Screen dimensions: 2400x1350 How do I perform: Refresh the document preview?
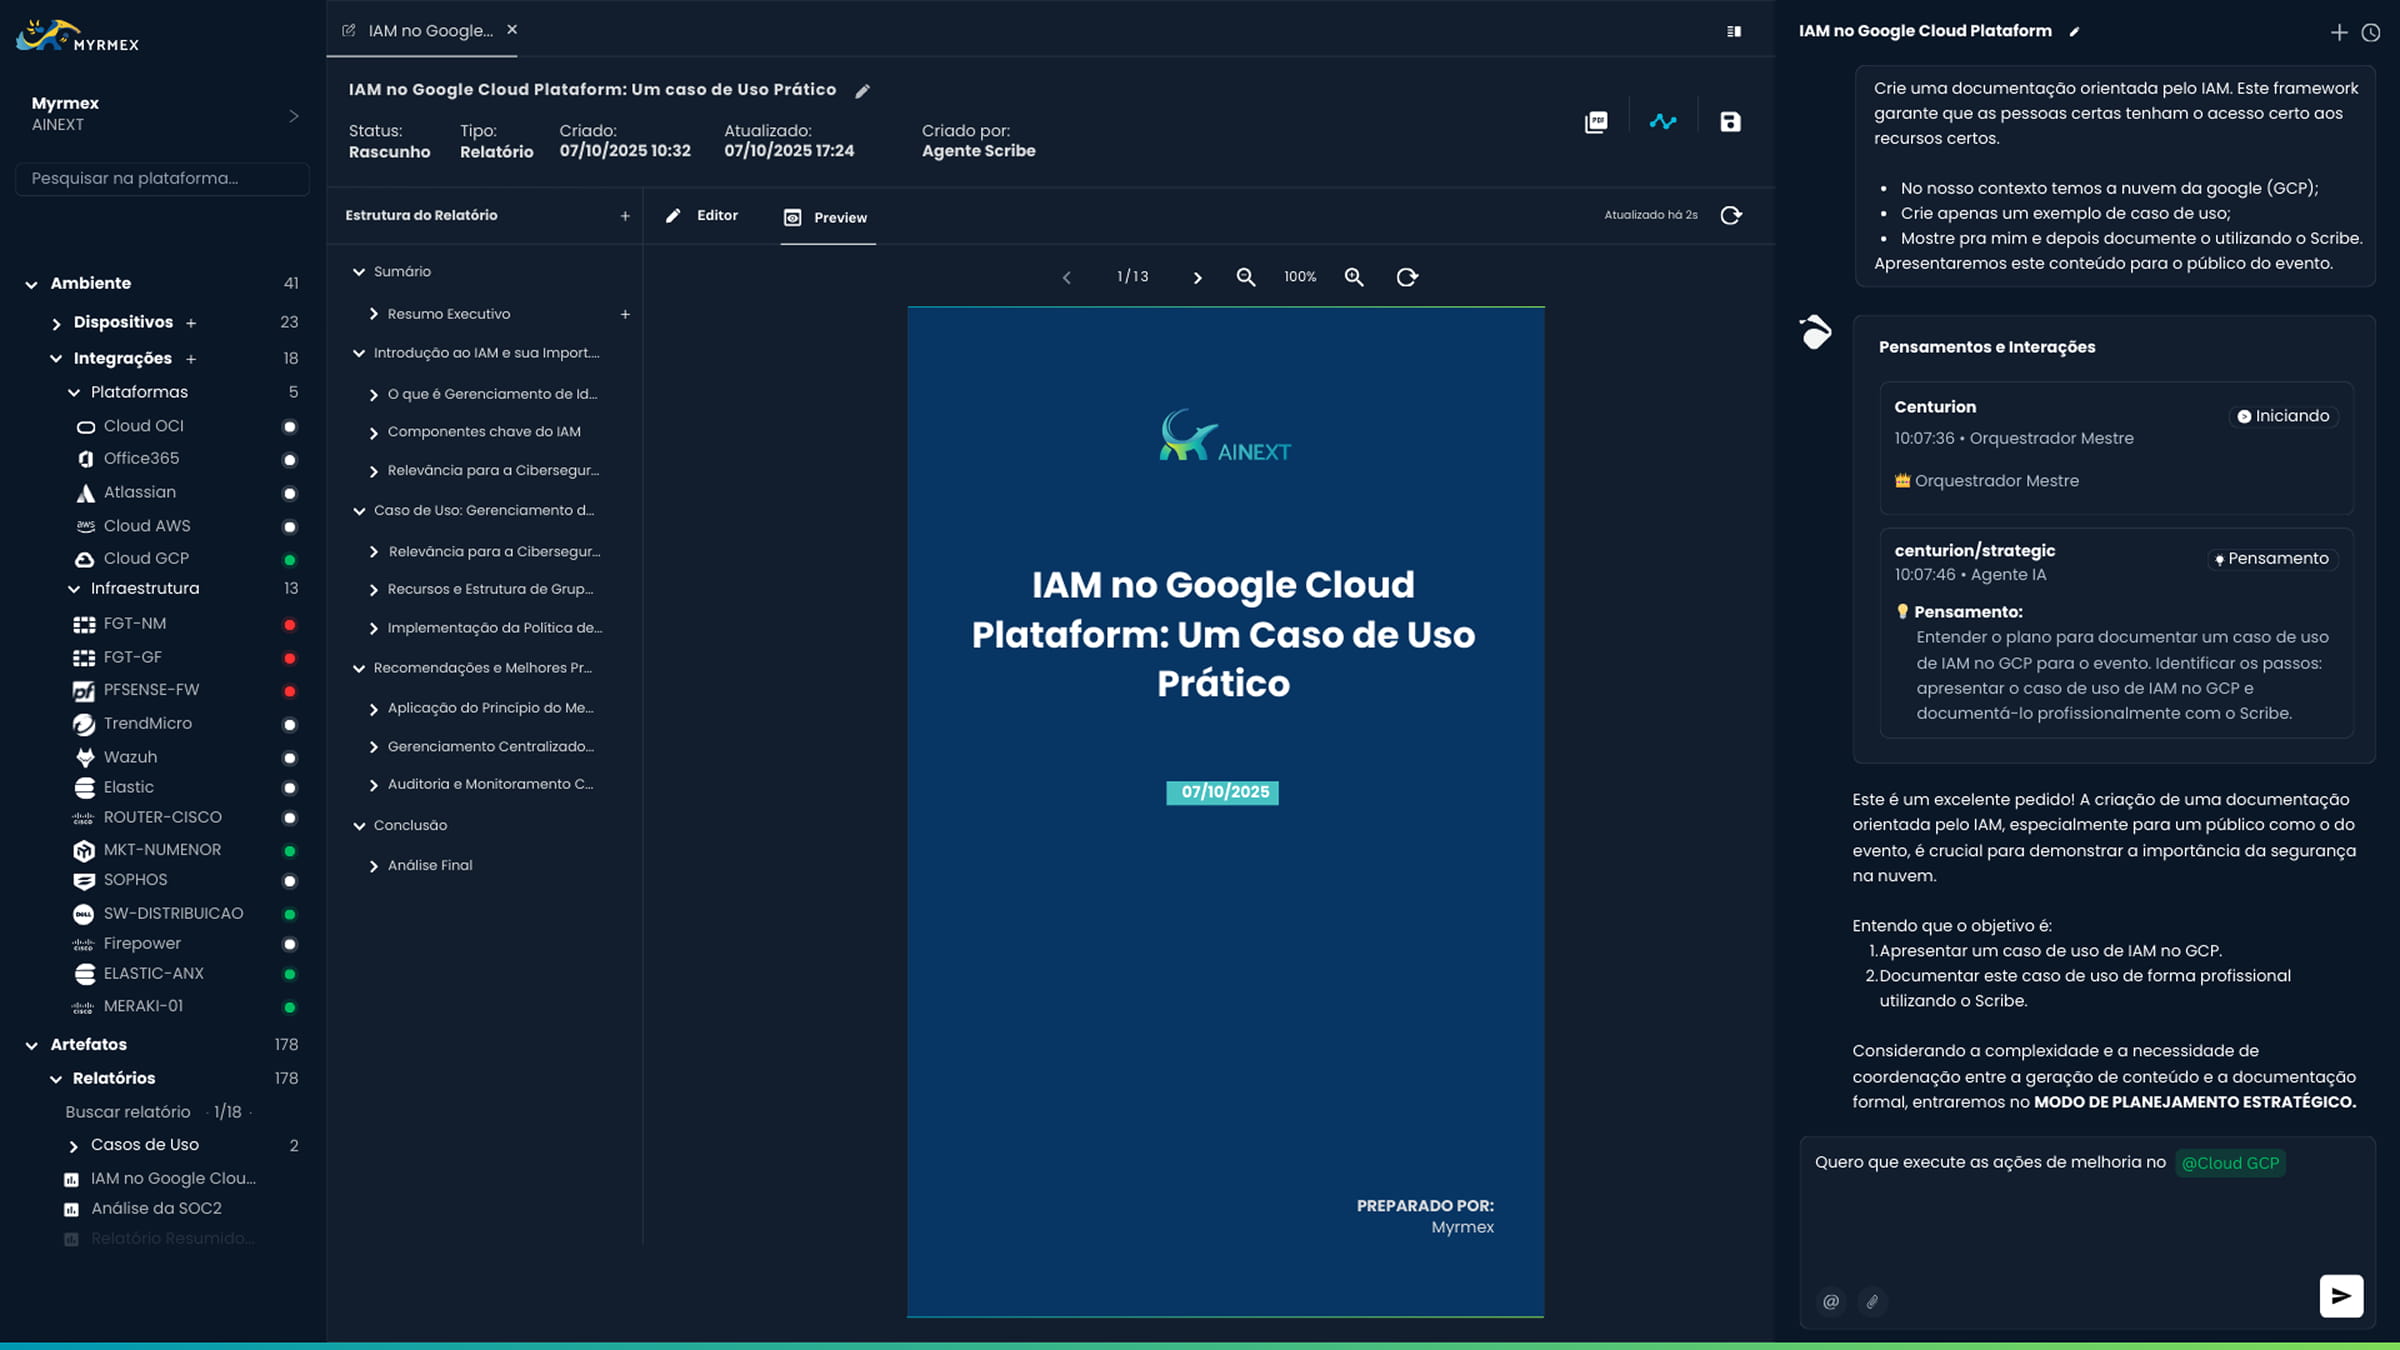point(1407,277)
